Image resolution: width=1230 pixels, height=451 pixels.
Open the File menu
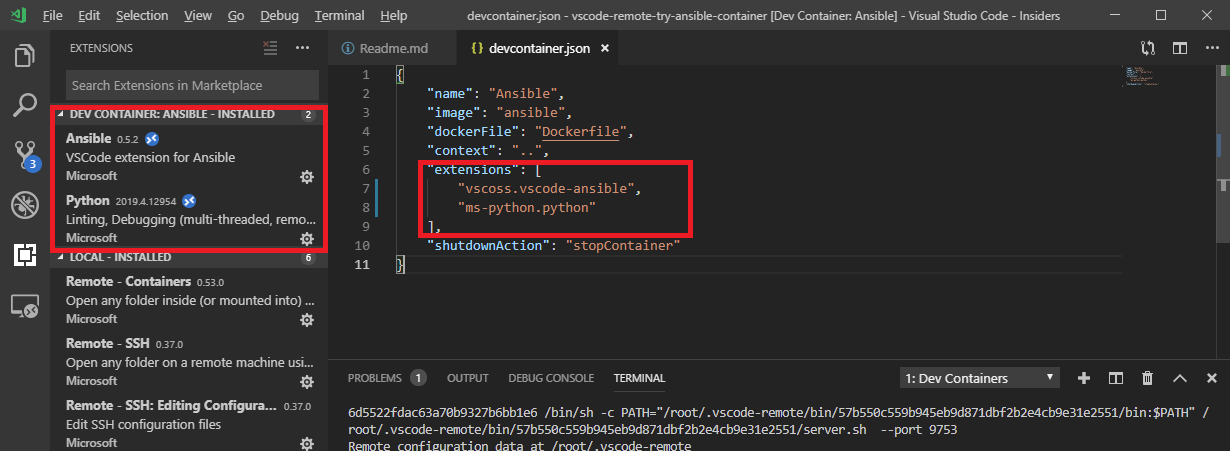tap(53, 16)
